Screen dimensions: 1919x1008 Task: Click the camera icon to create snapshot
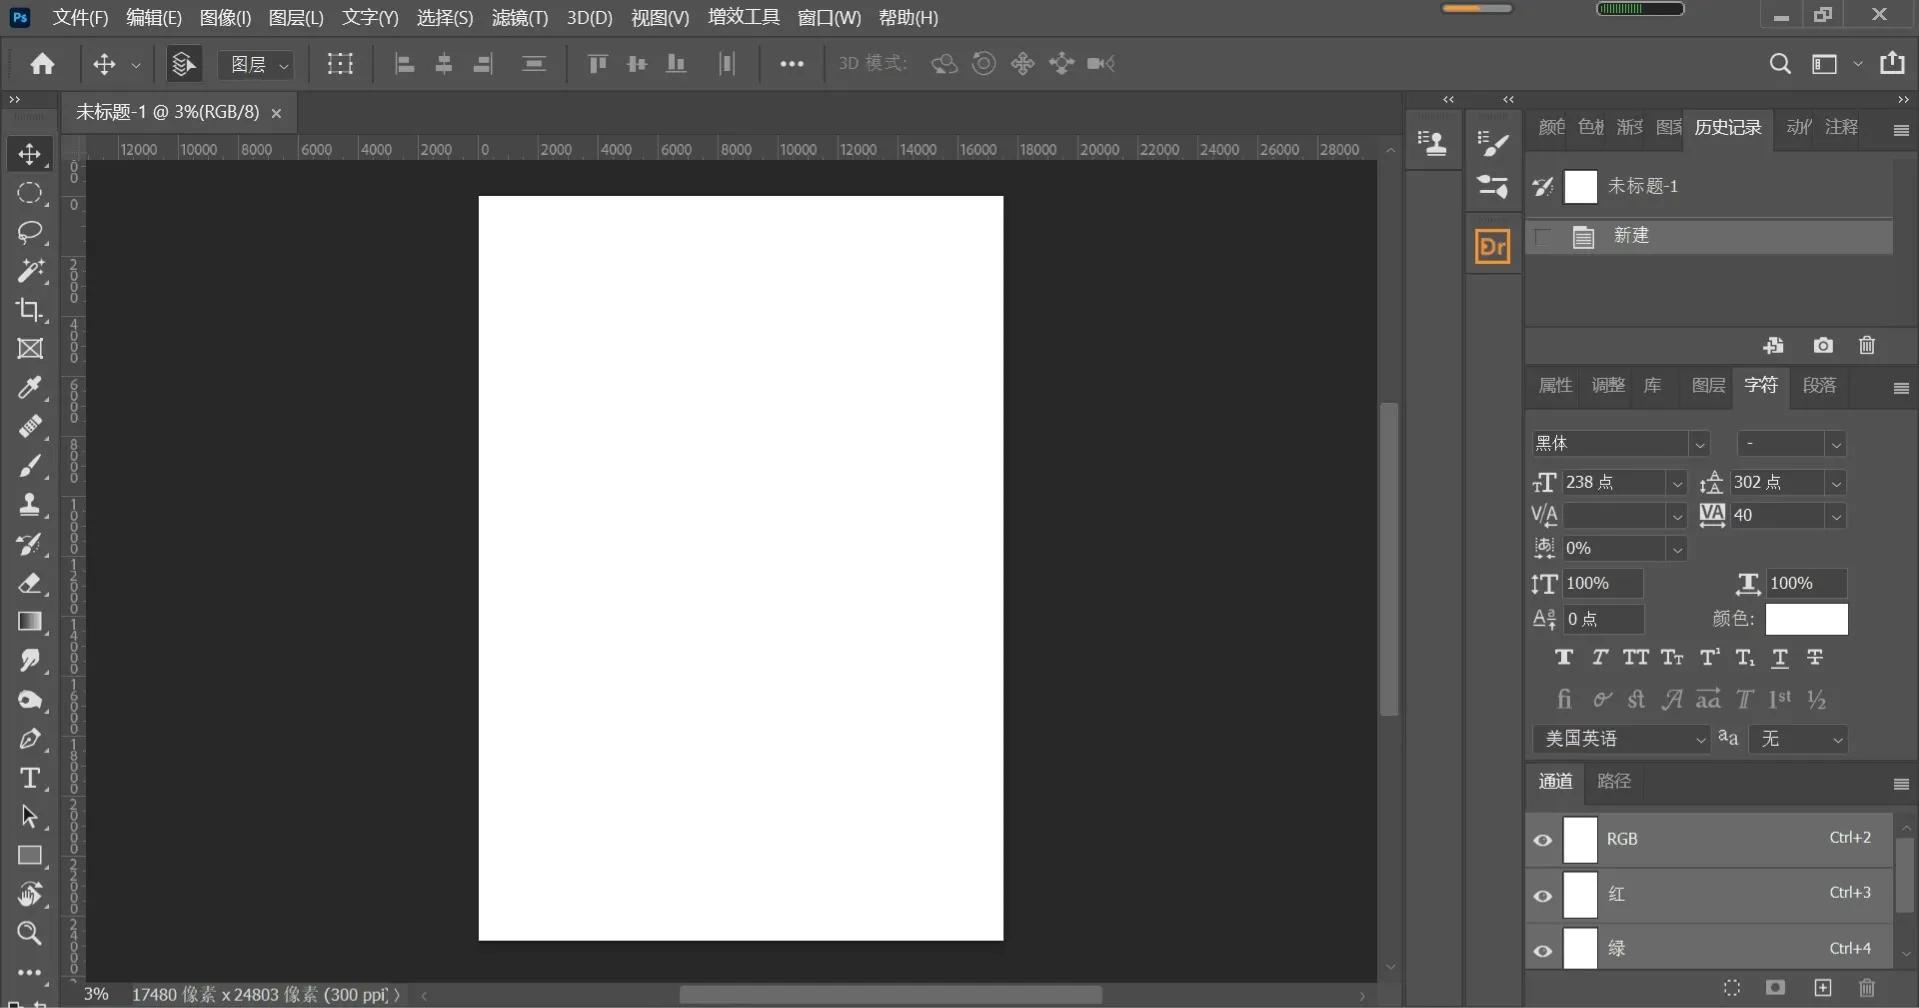coord(1823,346)
